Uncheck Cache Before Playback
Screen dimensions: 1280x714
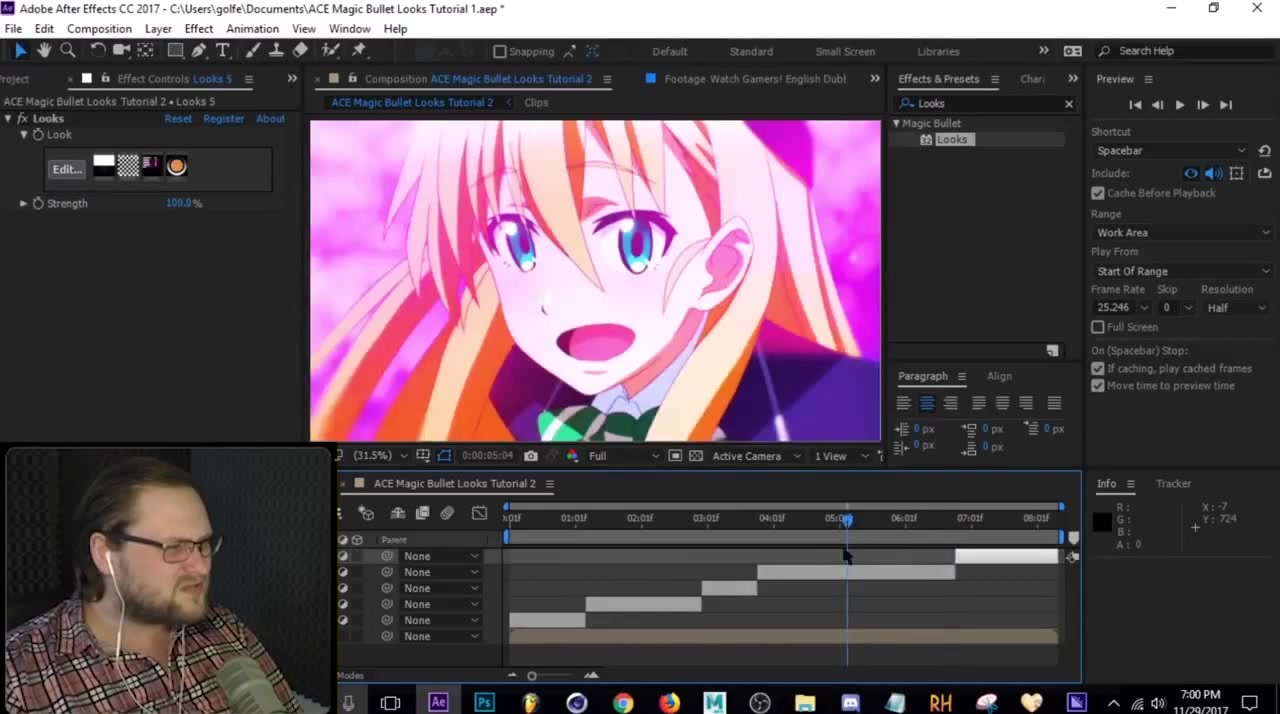pyautogui.click(x=1098, y=193)
